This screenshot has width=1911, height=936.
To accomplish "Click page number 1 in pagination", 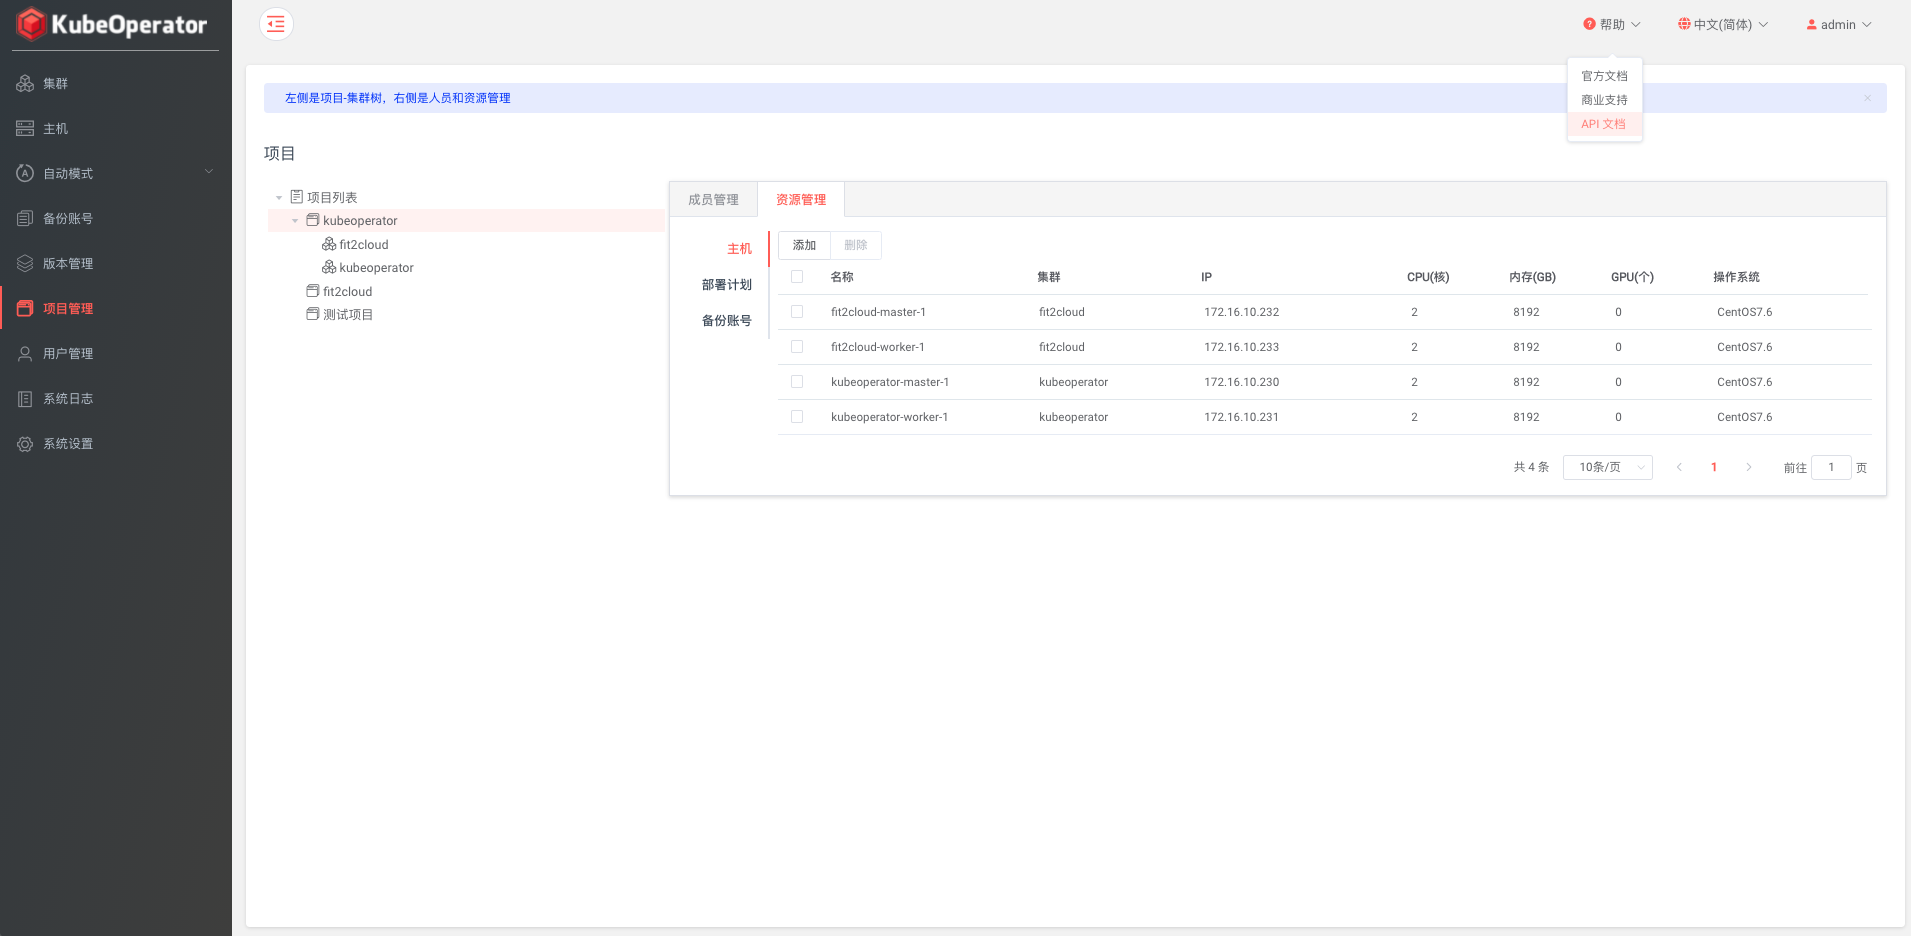I will (x=1714, y=467).
